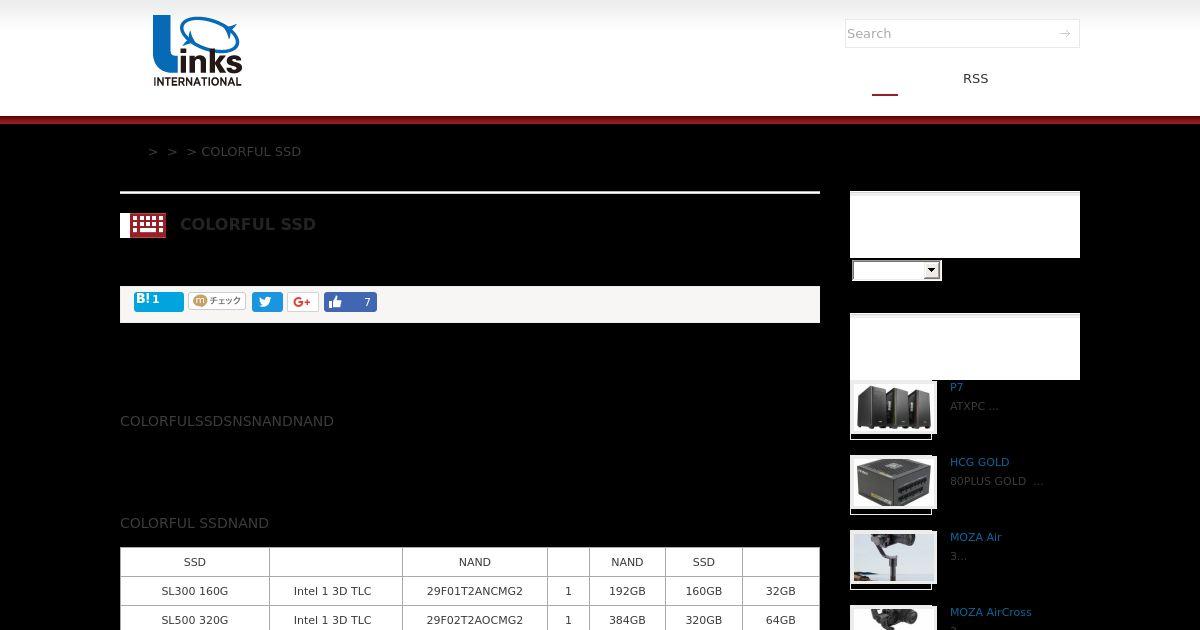
Task: Select the 64GB table cell
Action: [781, 618]
